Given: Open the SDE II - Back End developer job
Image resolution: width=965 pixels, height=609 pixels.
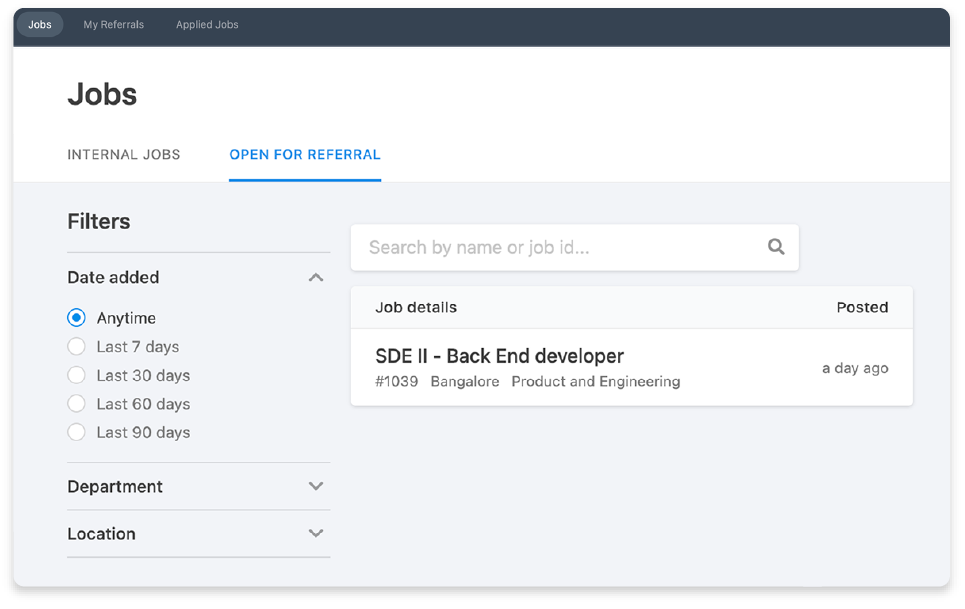Looking at the screenshot, I should 499,356.
